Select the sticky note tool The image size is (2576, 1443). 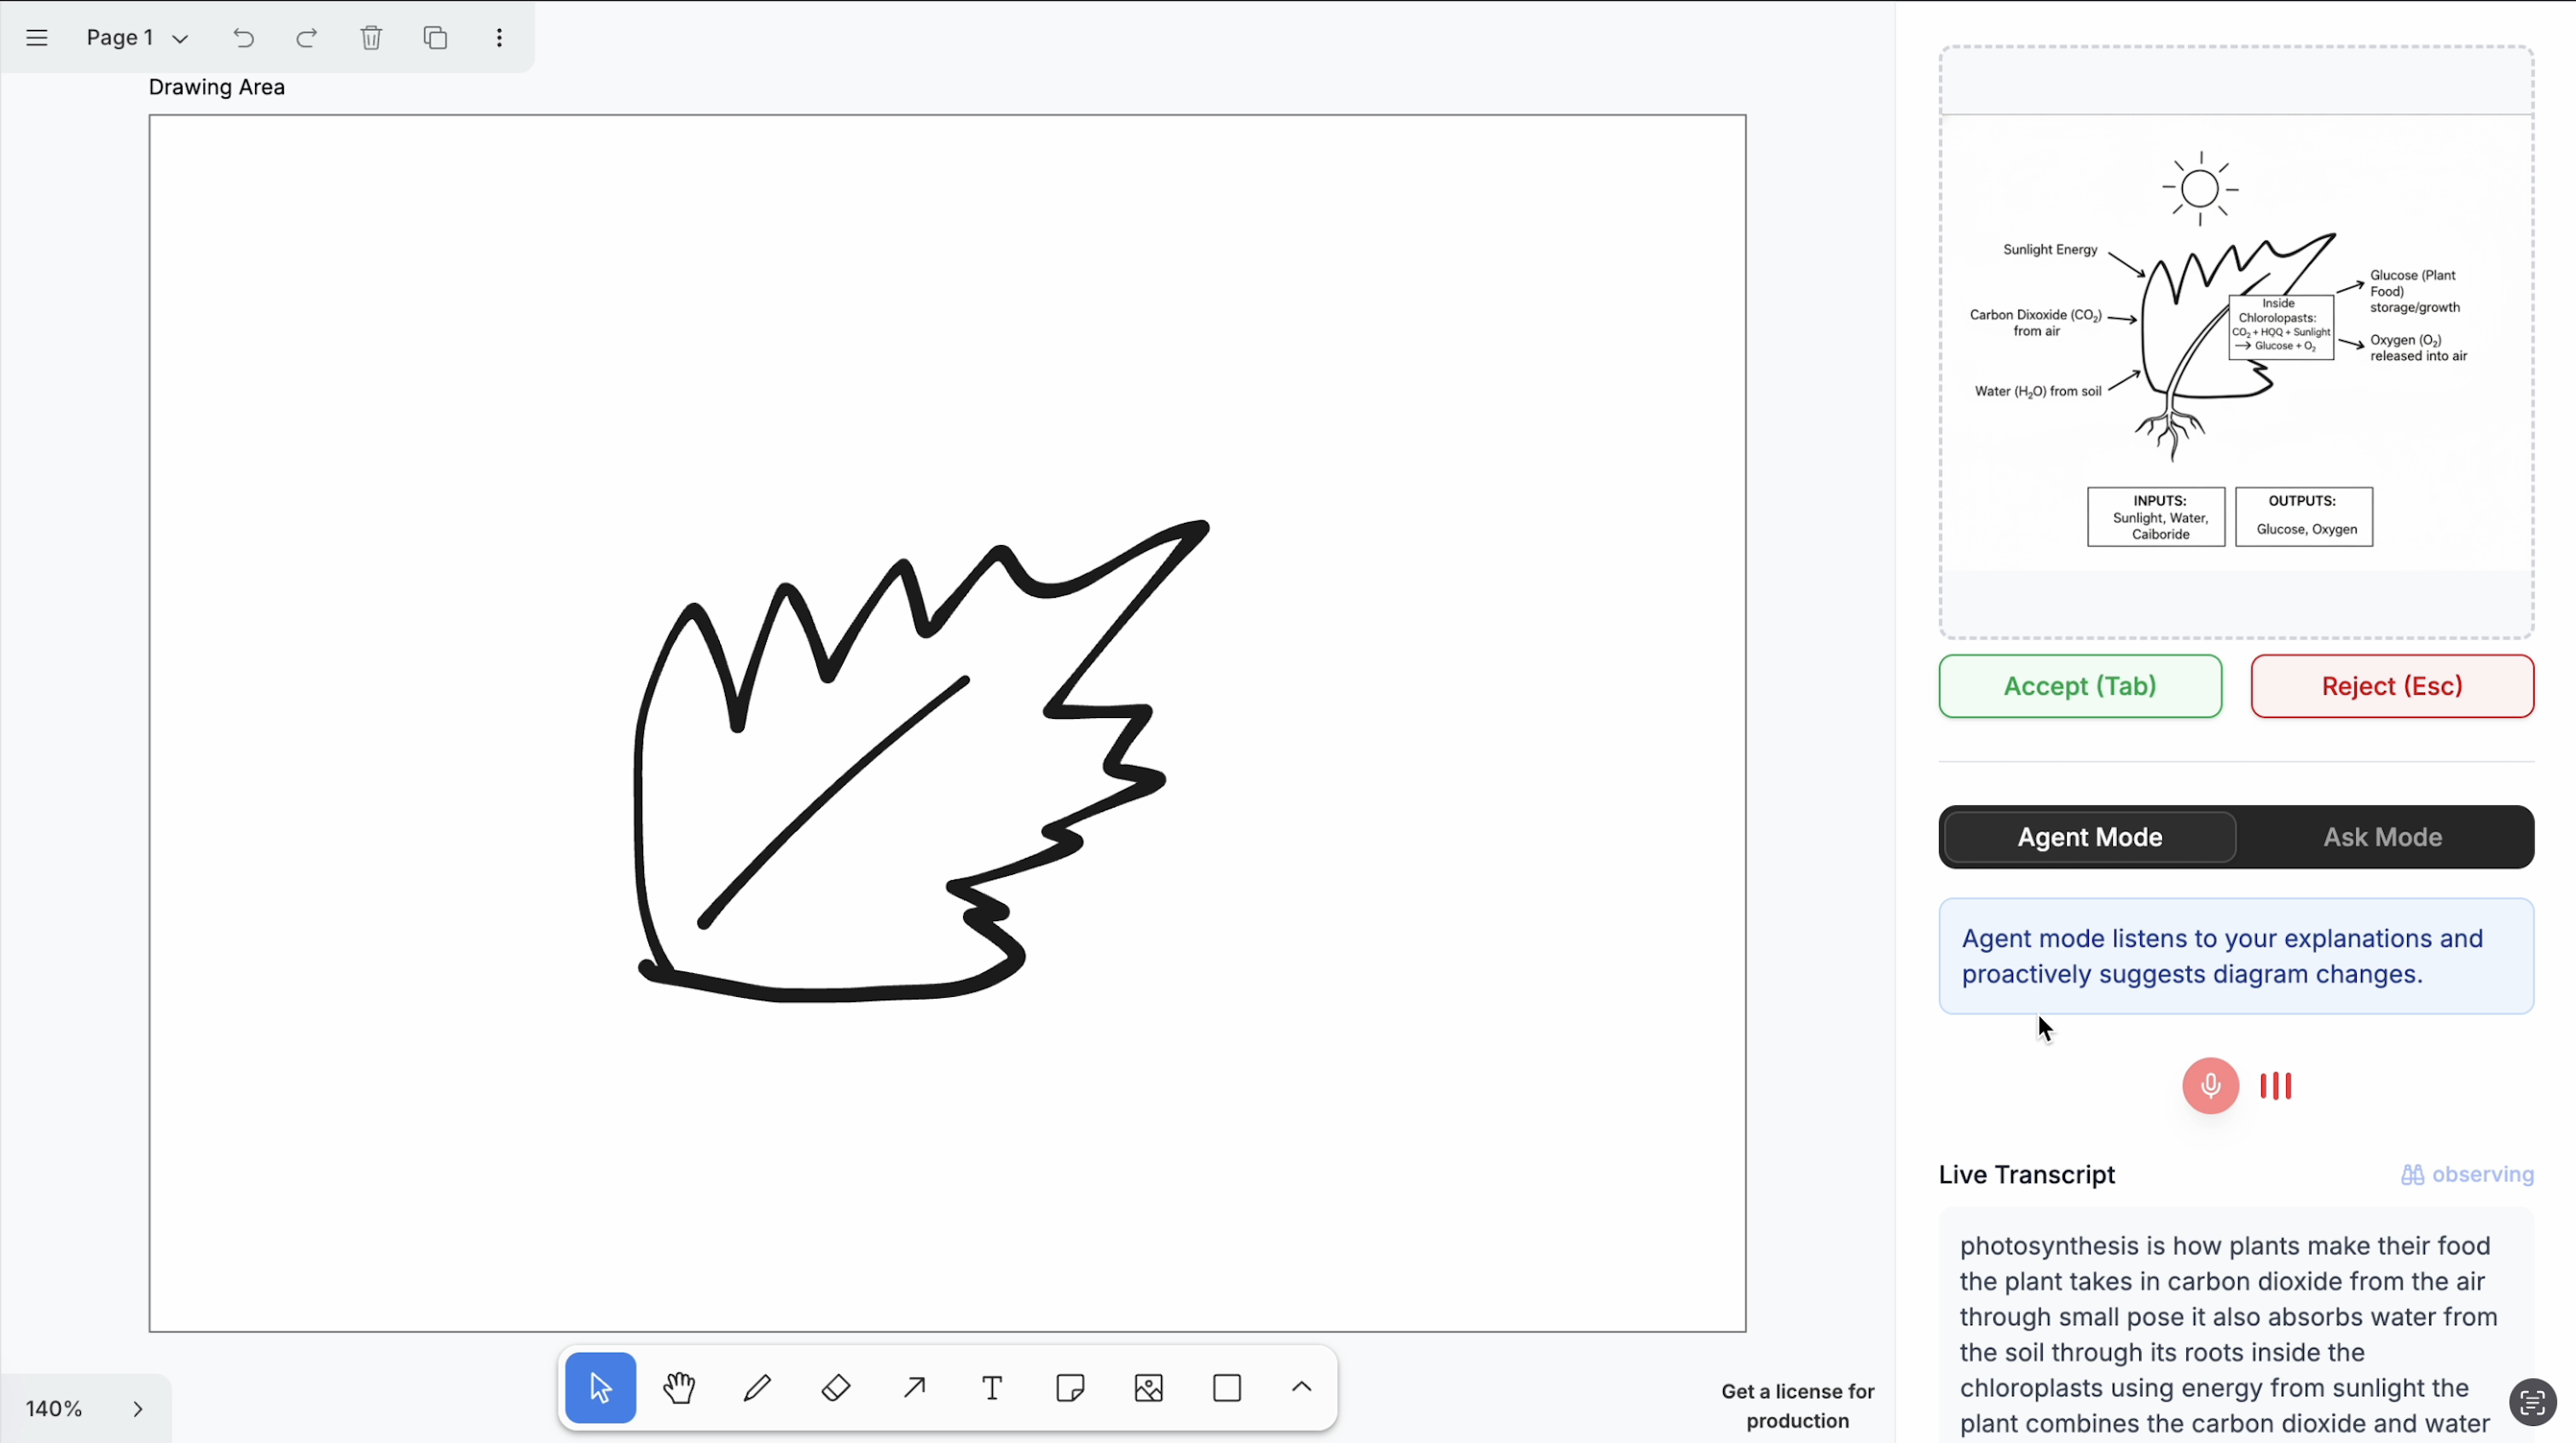click(1070, 1387)
